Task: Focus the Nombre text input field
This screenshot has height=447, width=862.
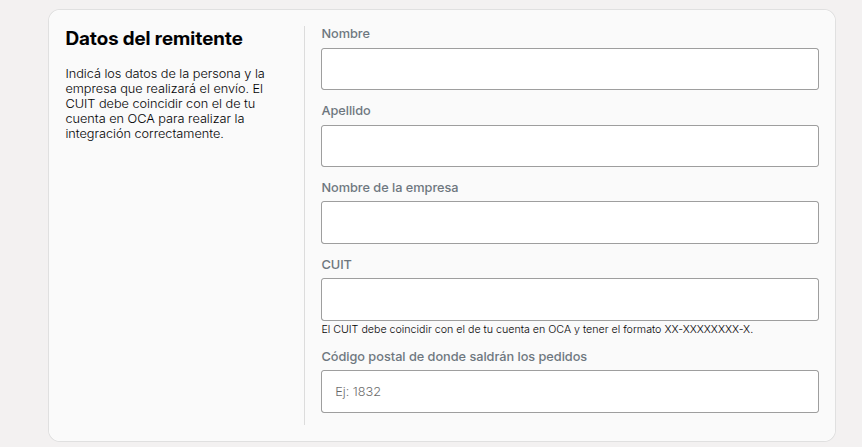Action: click(x=570, y=69)
